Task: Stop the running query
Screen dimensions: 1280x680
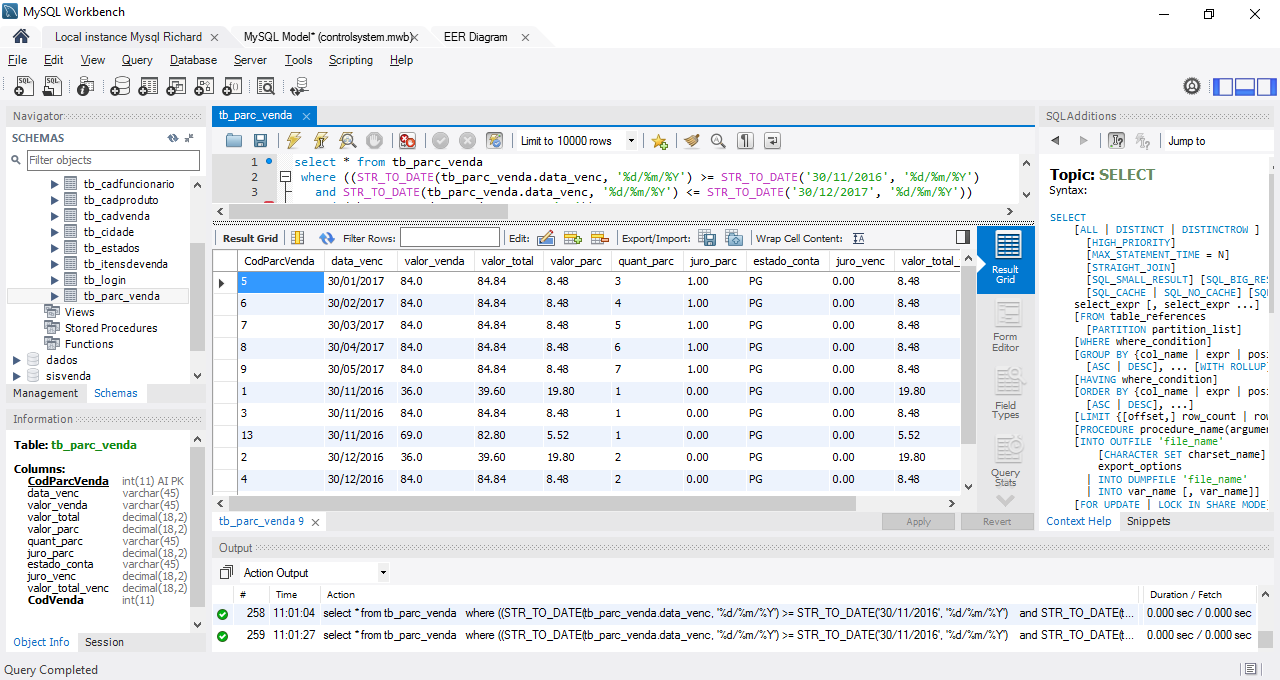Action: pos(374,141)
